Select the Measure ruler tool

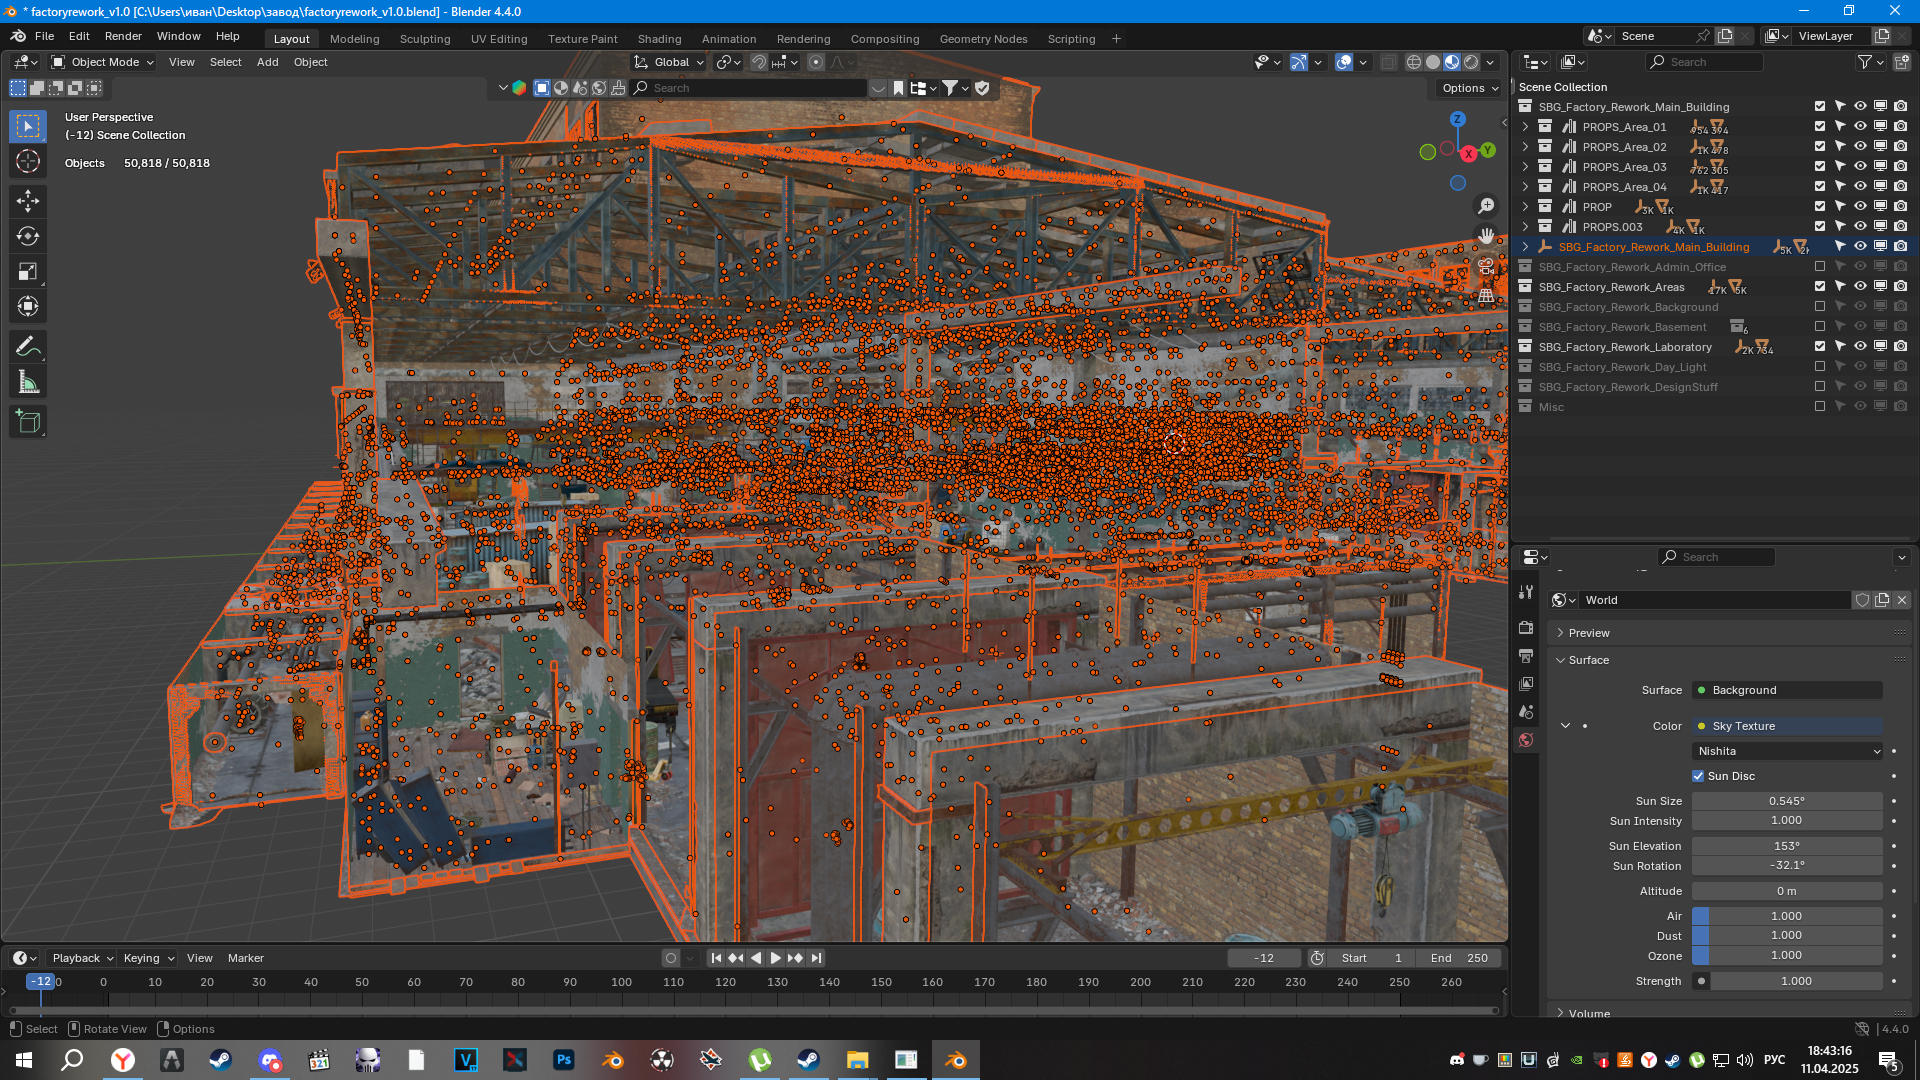(x=28, y=383)
